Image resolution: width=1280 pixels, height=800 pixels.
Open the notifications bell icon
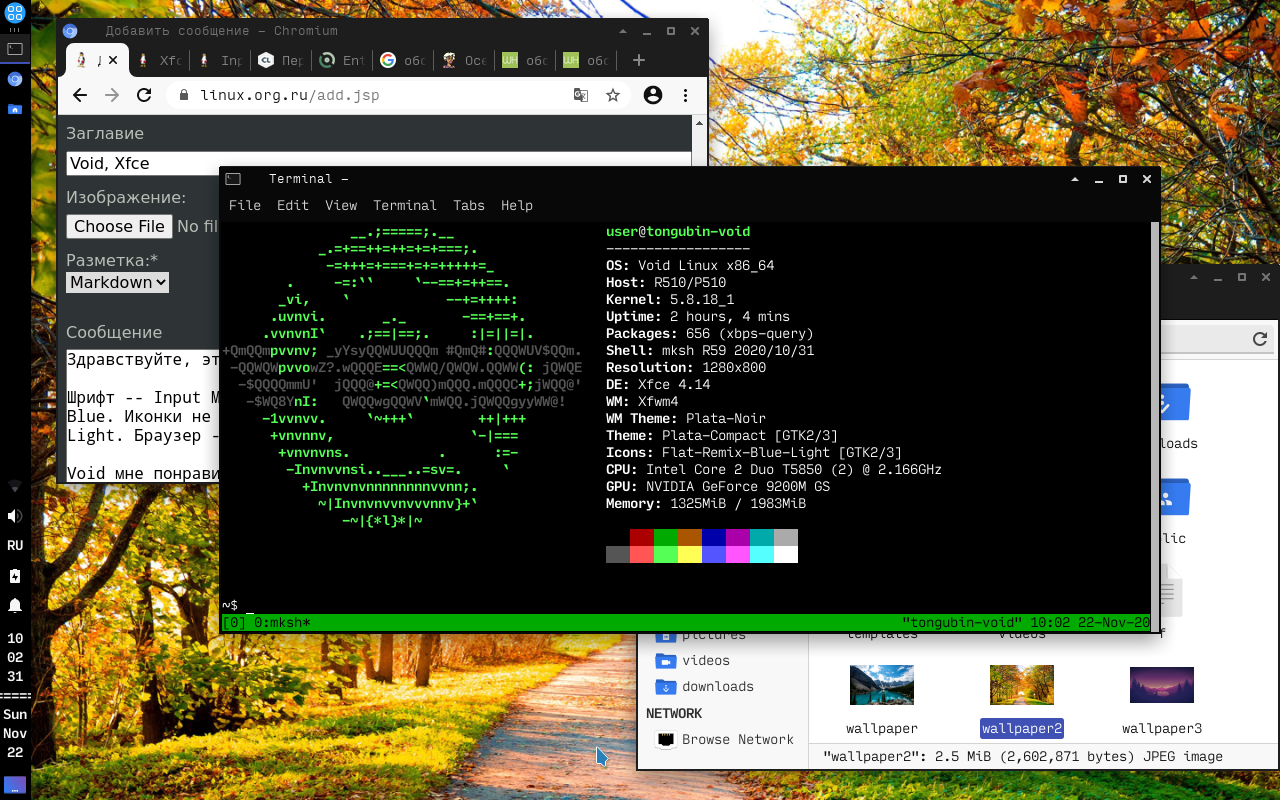[x=15, y=605]
